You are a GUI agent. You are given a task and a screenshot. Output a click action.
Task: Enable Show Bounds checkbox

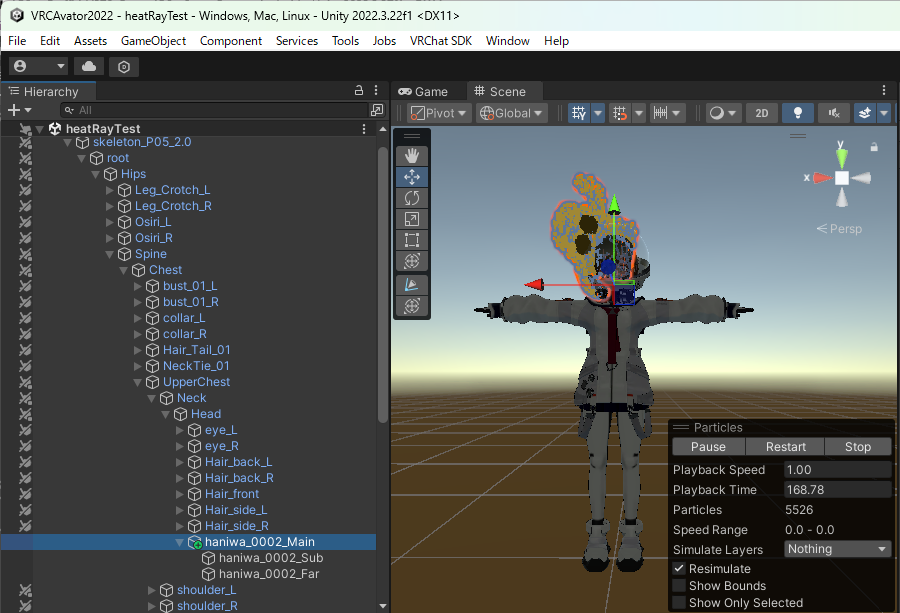click(680, 586)
